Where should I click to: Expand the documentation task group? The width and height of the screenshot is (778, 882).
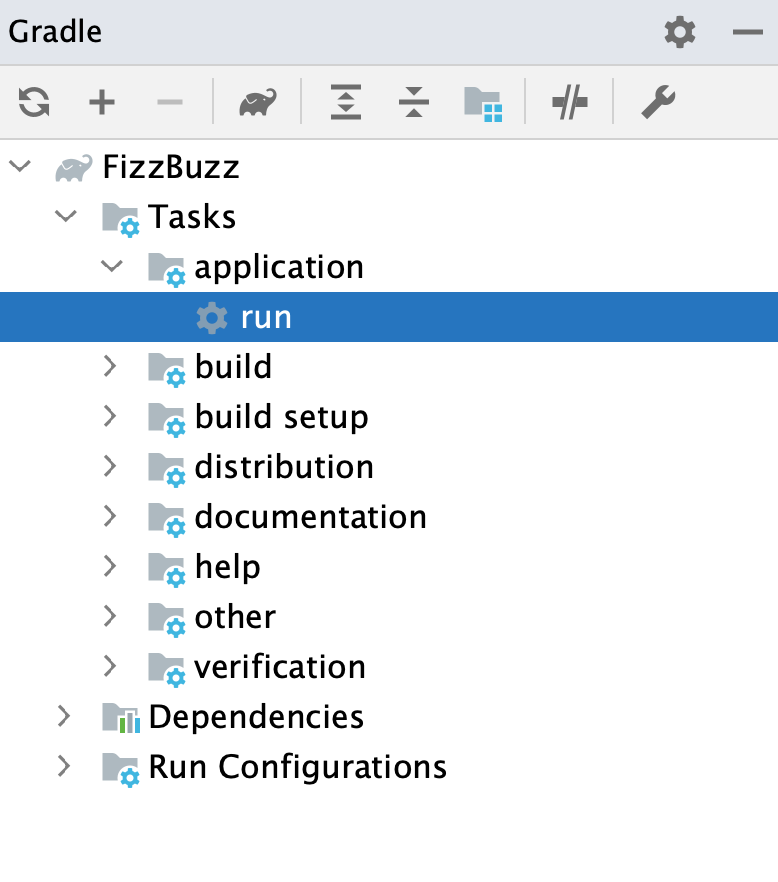pyautogui.click(x=110, y=516)
